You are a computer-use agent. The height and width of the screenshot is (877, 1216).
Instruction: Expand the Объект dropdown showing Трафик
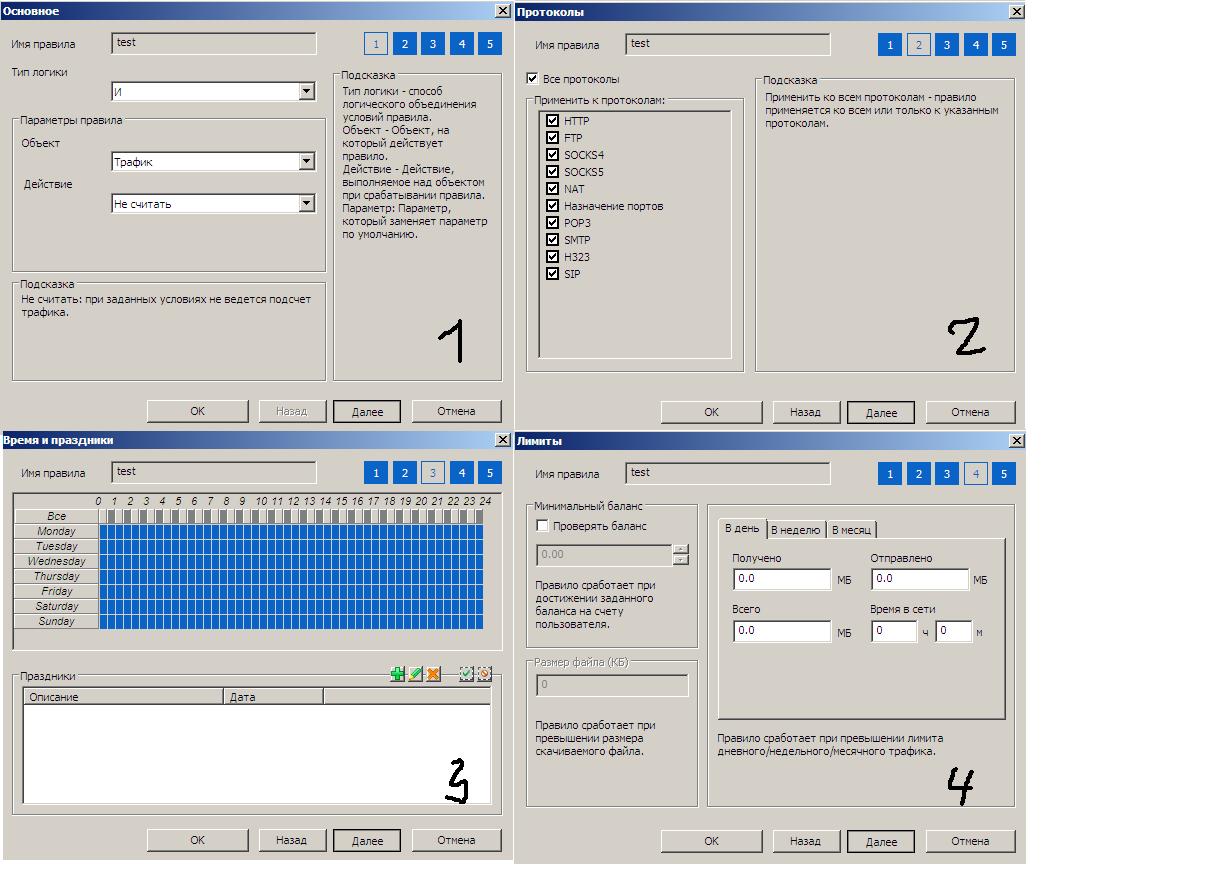tap(306, 162)
